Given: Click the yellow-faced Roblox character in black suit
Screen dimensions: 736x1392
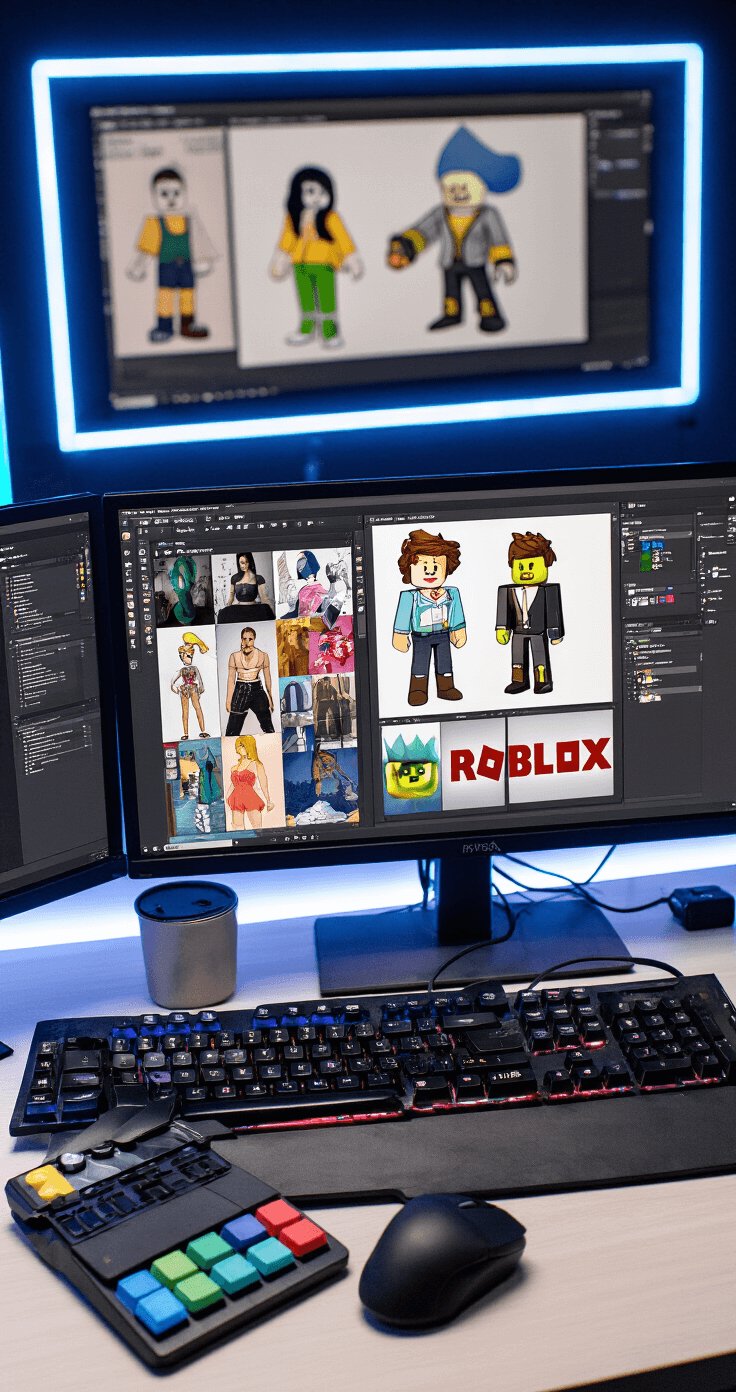Looking at the screenshot, I should pos(530,612).
